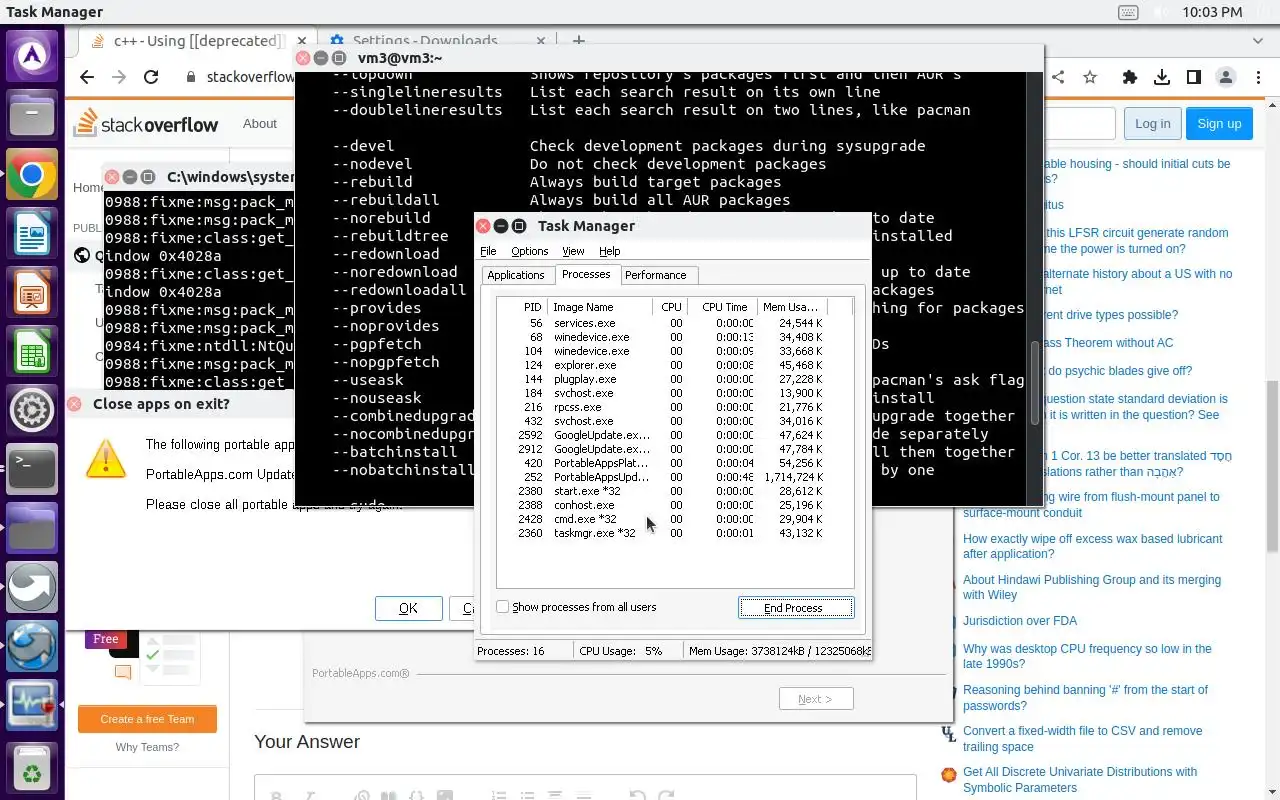Screen dimensions: 1280x800
Task: Open Help menu in Task Manager
Action: pyautogui.click(x=609, y=251)
